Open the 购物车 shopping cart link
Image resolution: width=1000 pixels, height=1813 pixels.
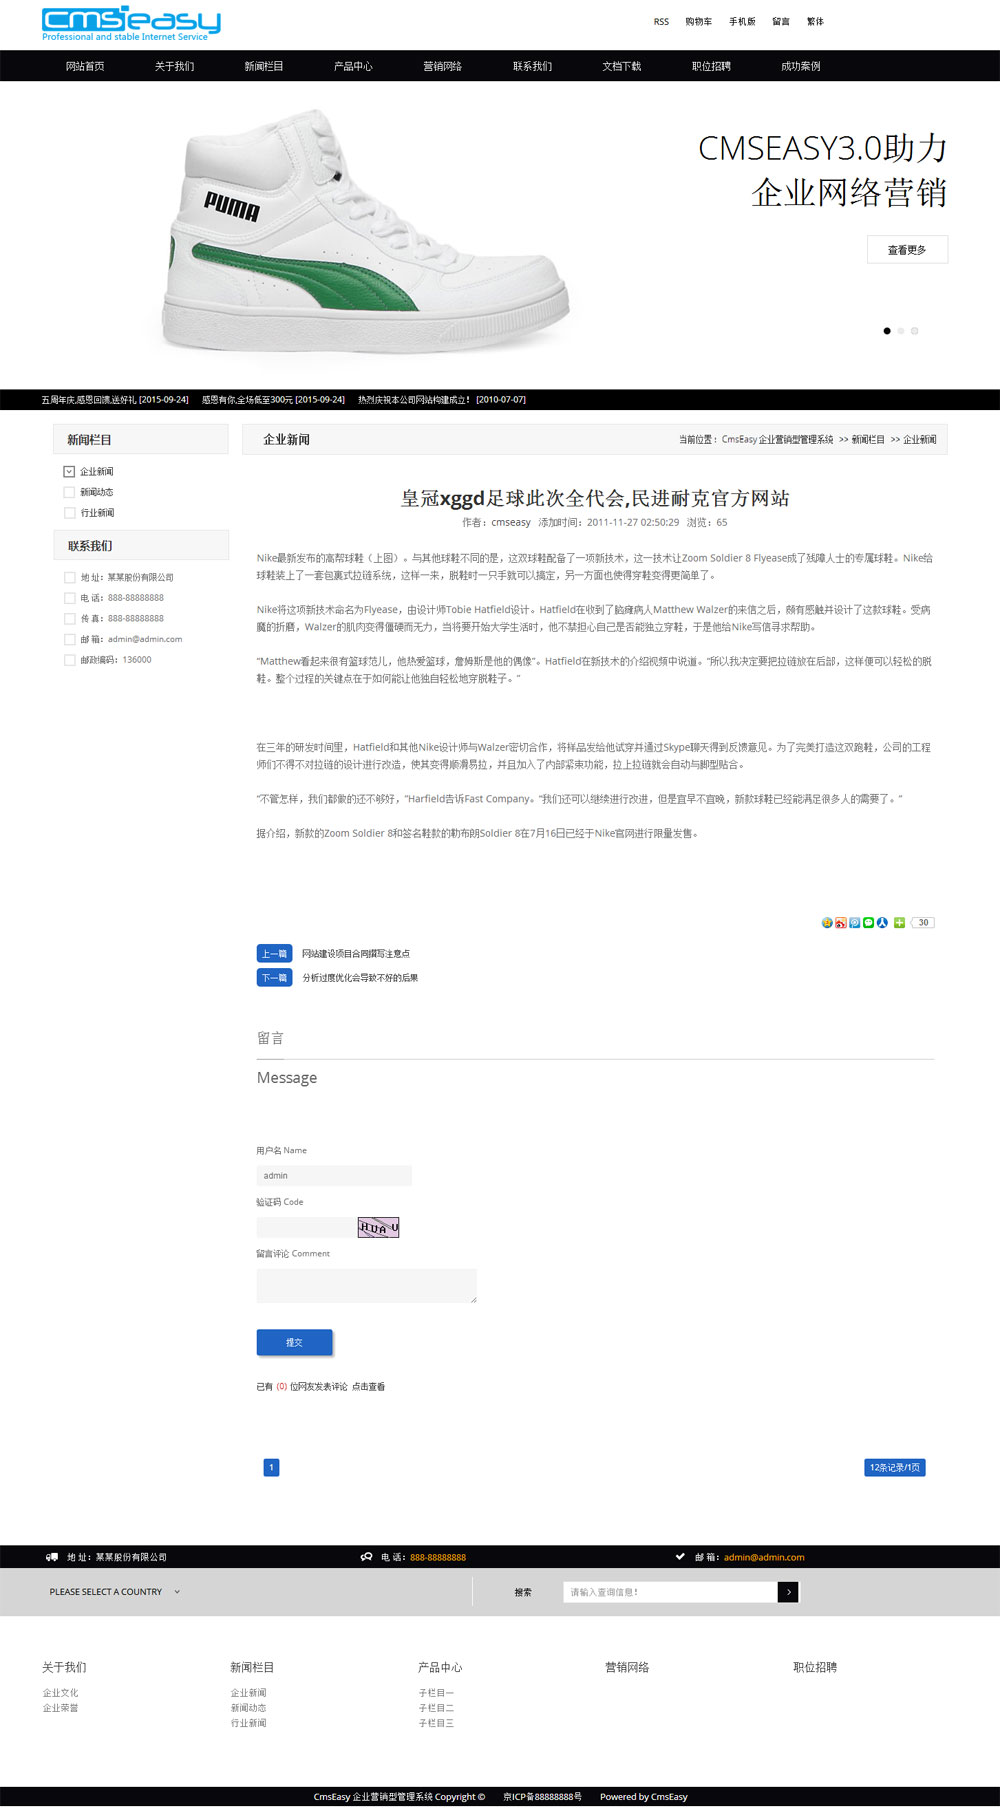point(699,22)
